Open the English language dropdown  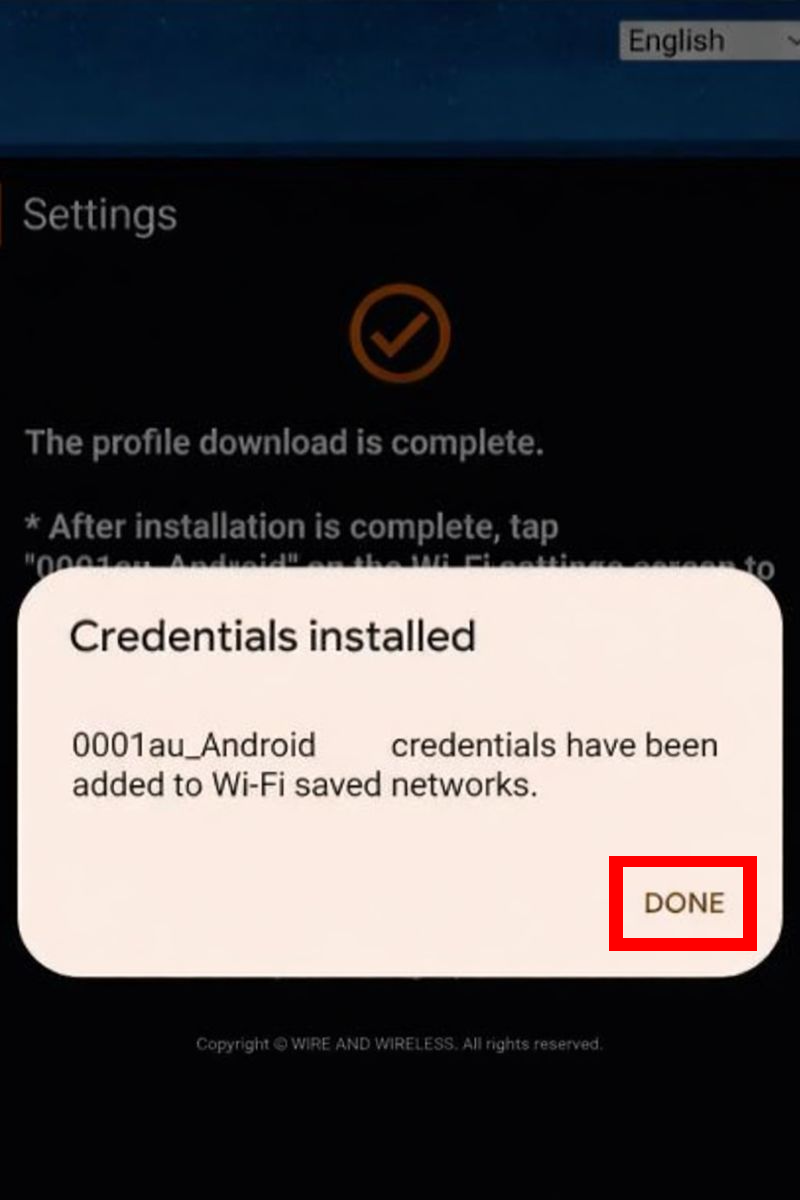[x=709, y=41]
